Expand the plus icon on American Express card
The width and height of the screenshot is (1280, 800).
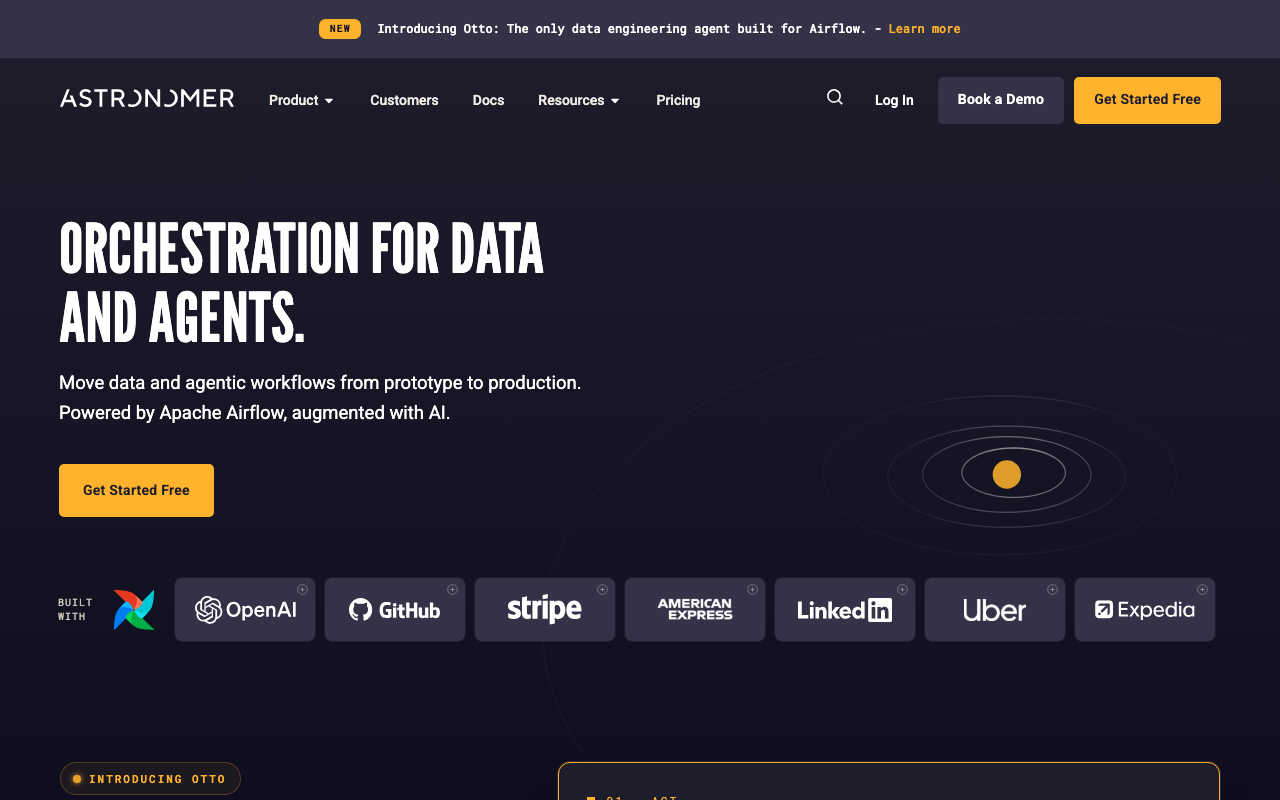[x=753, y=589]
